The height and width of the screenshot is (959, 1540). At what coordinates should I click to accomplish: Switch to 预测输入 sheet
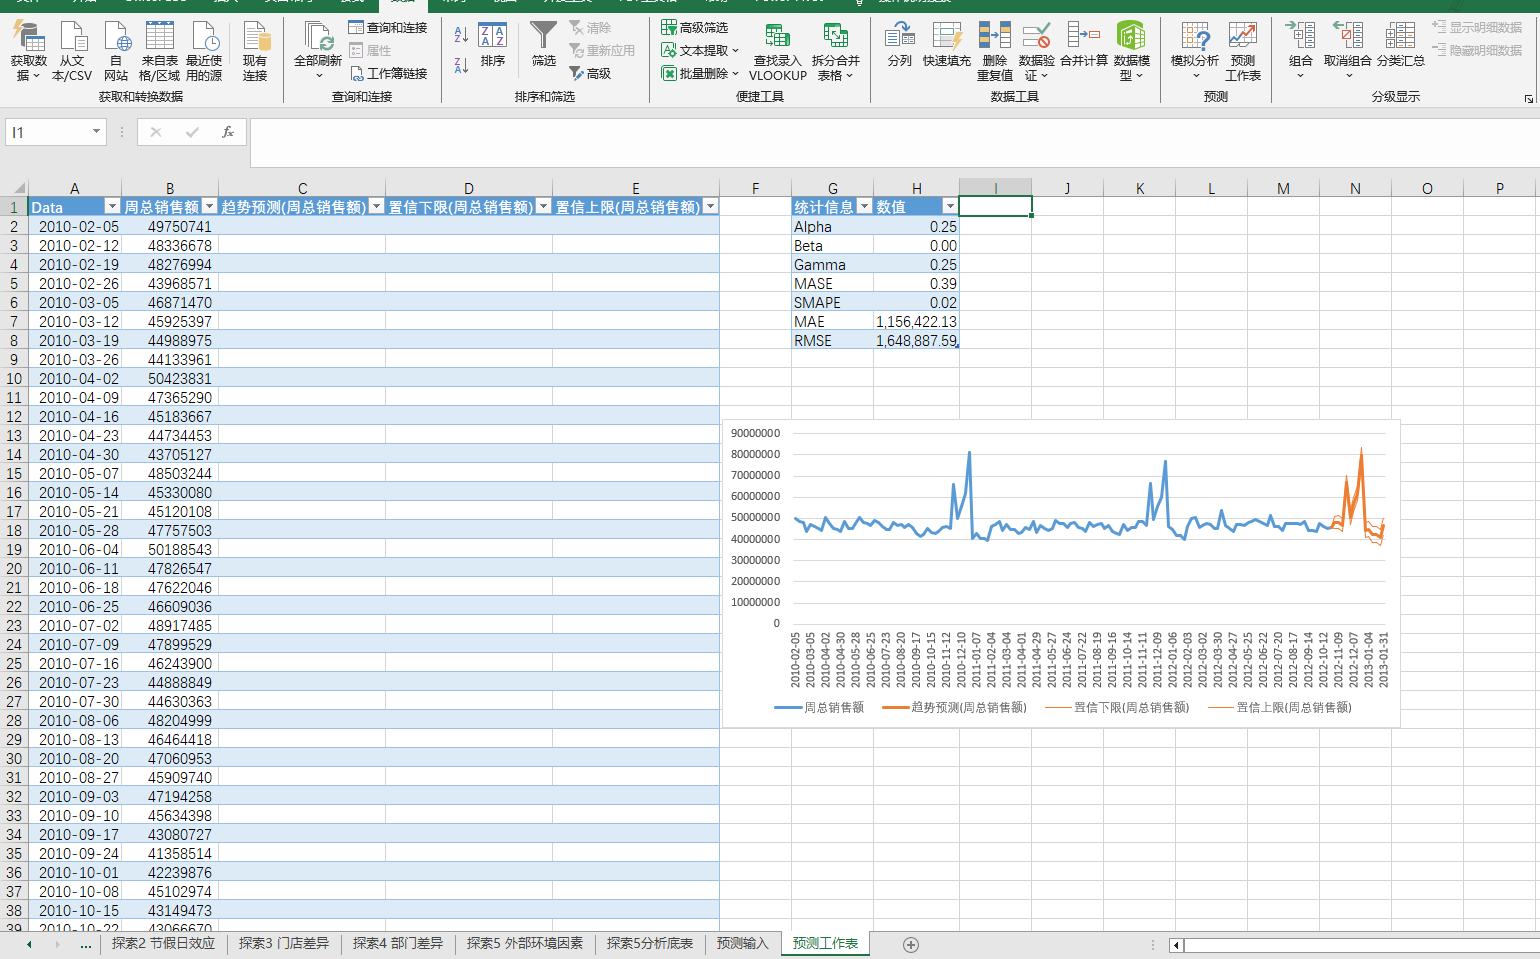[x=743, y=944]
